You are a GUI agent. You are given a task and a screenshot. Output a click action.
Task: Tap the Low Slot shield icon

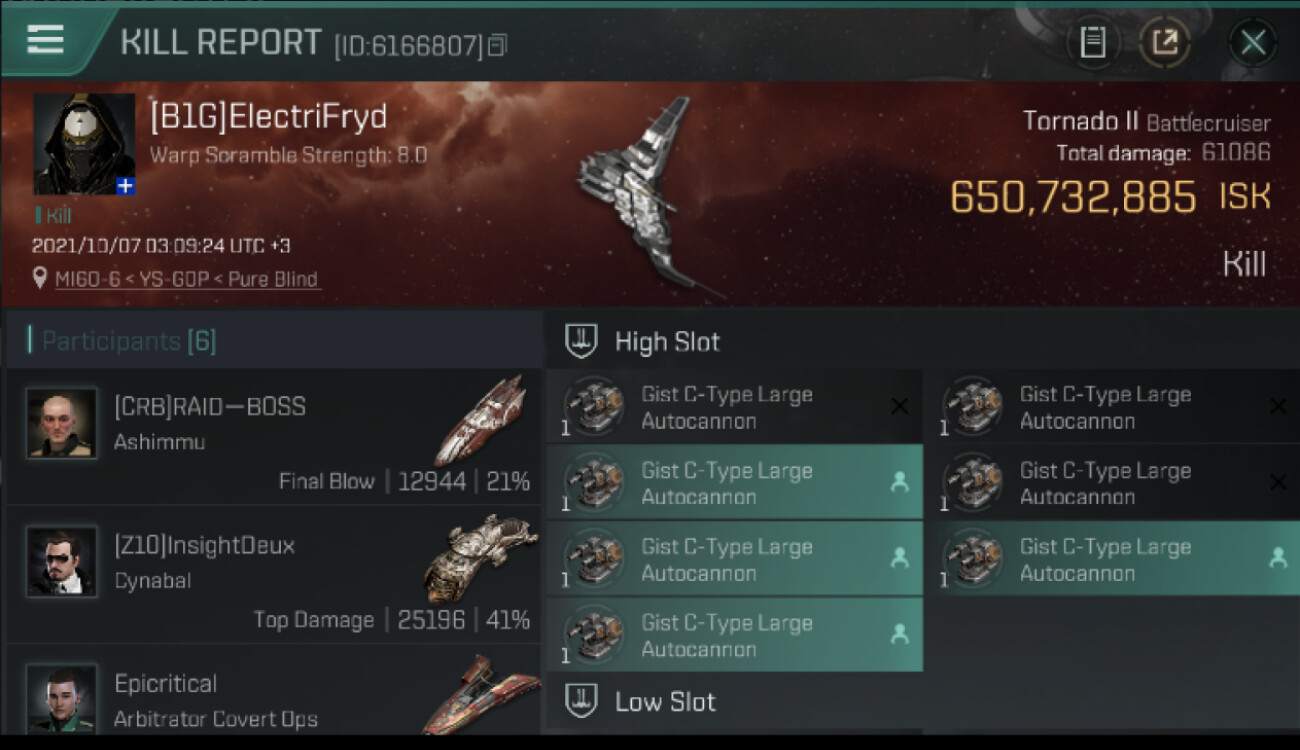(581, 701)
